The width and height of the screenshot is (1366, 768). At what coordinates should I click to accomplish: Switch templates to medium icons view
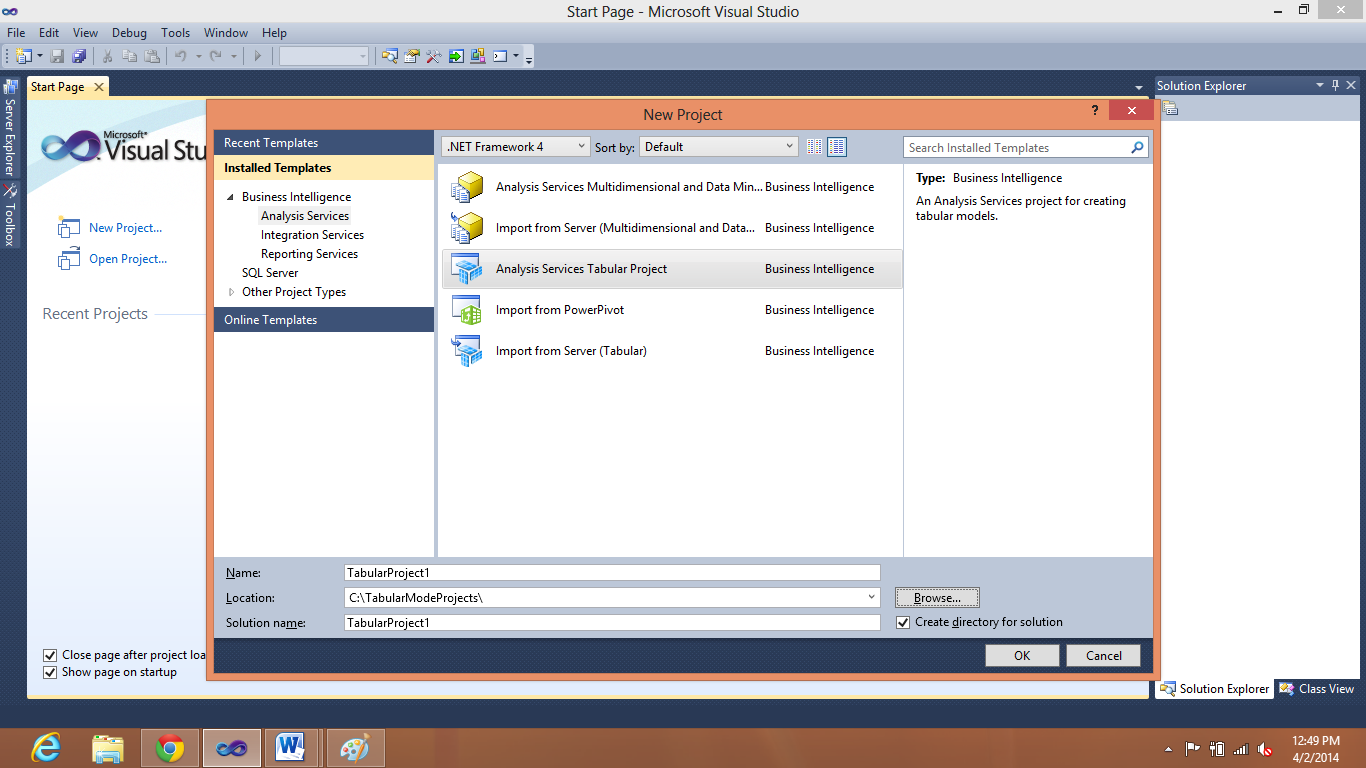click(x=837, y=147)
